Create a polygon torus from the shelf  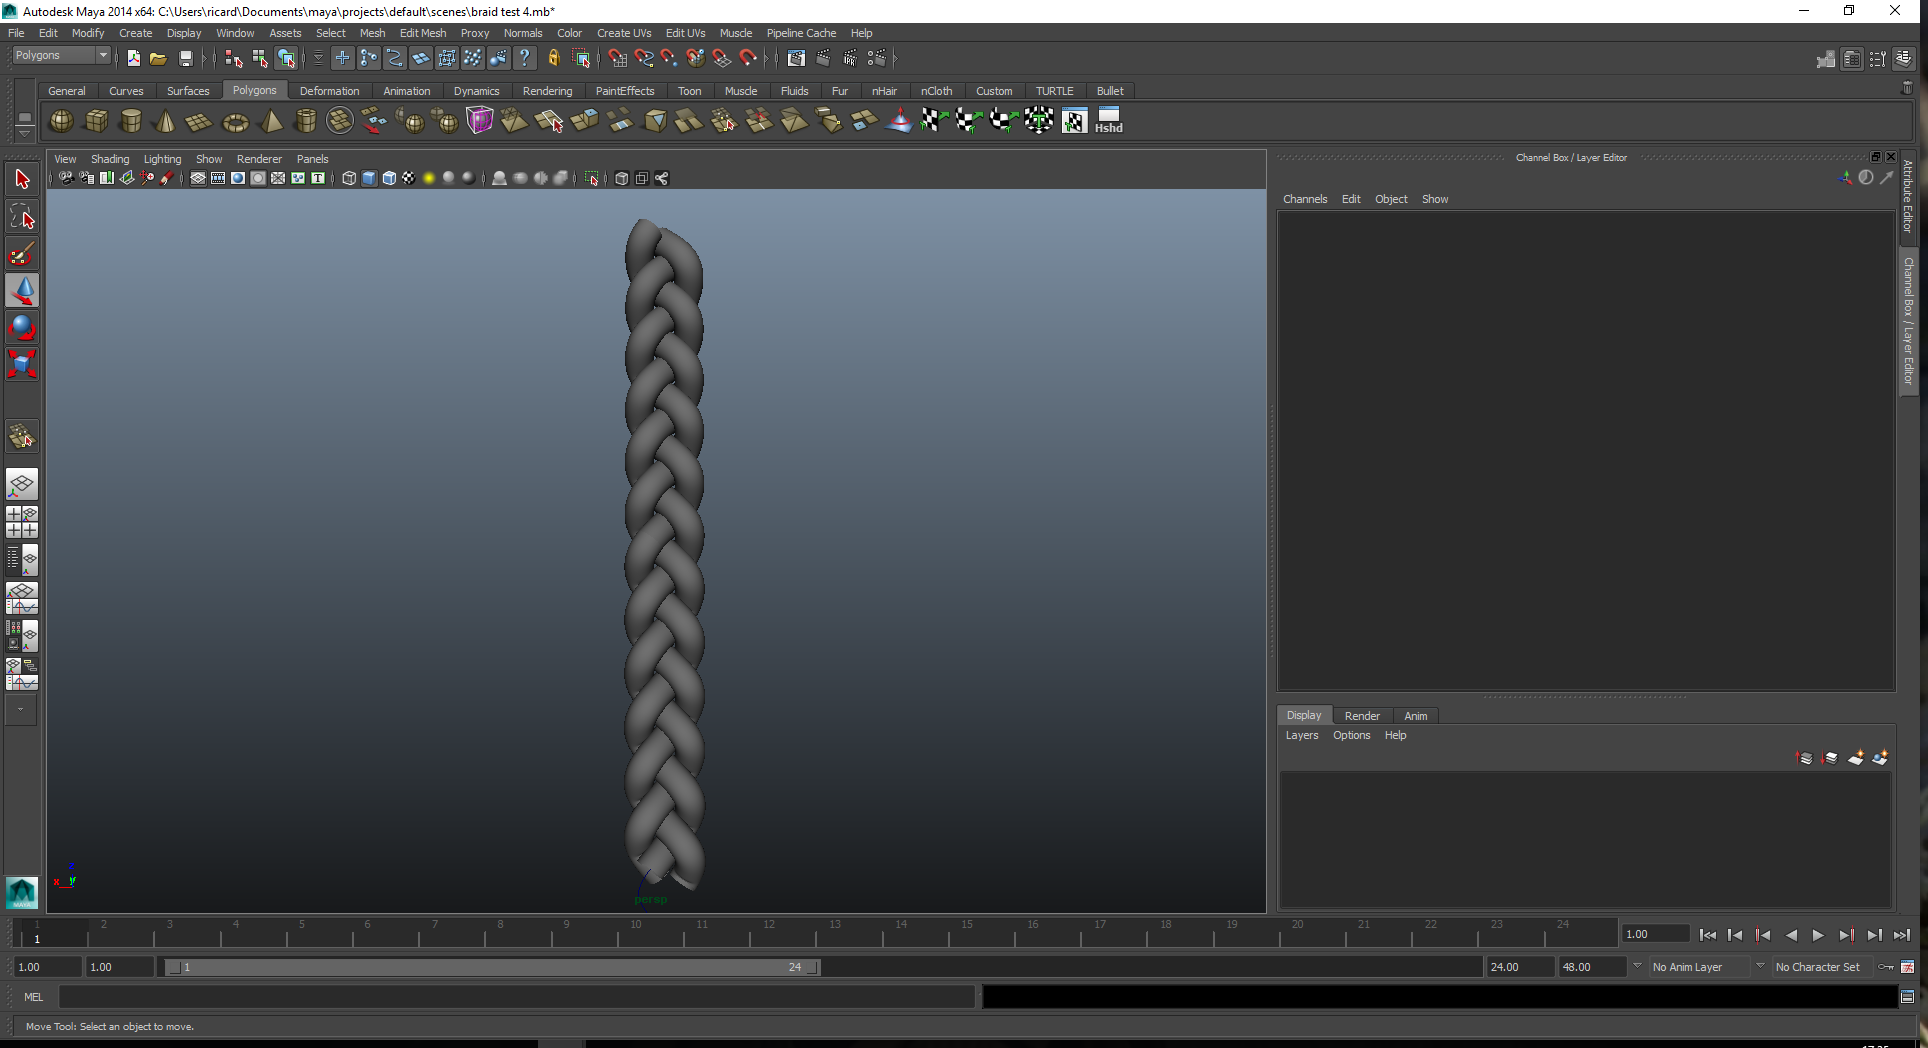pyautogui.click(x=235, y=122)
